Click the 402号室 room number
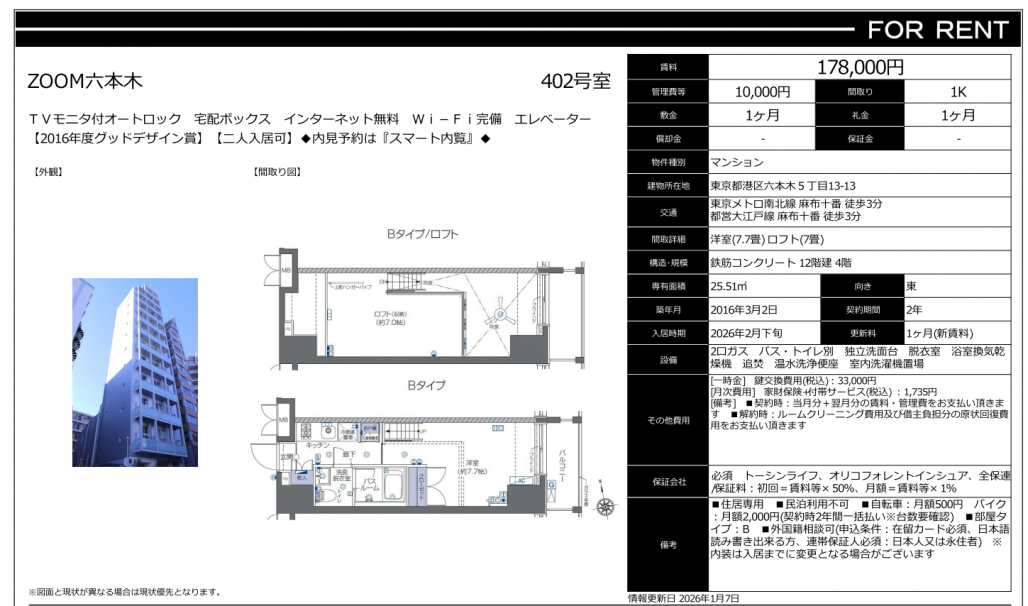This screenshot has width=1028, height=606. [x=574, y=82]
